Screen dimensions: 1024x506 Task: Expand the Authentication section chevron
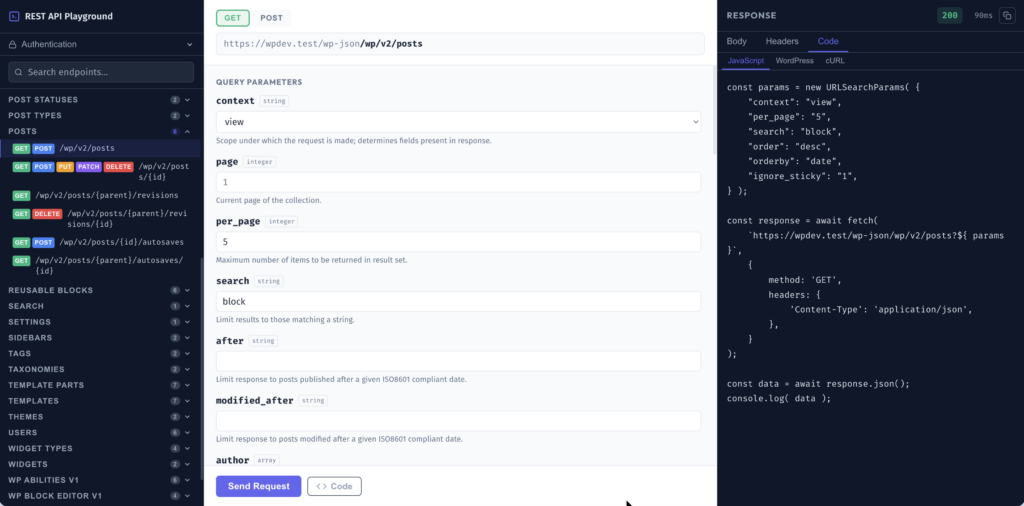click(x=189, y=44)
